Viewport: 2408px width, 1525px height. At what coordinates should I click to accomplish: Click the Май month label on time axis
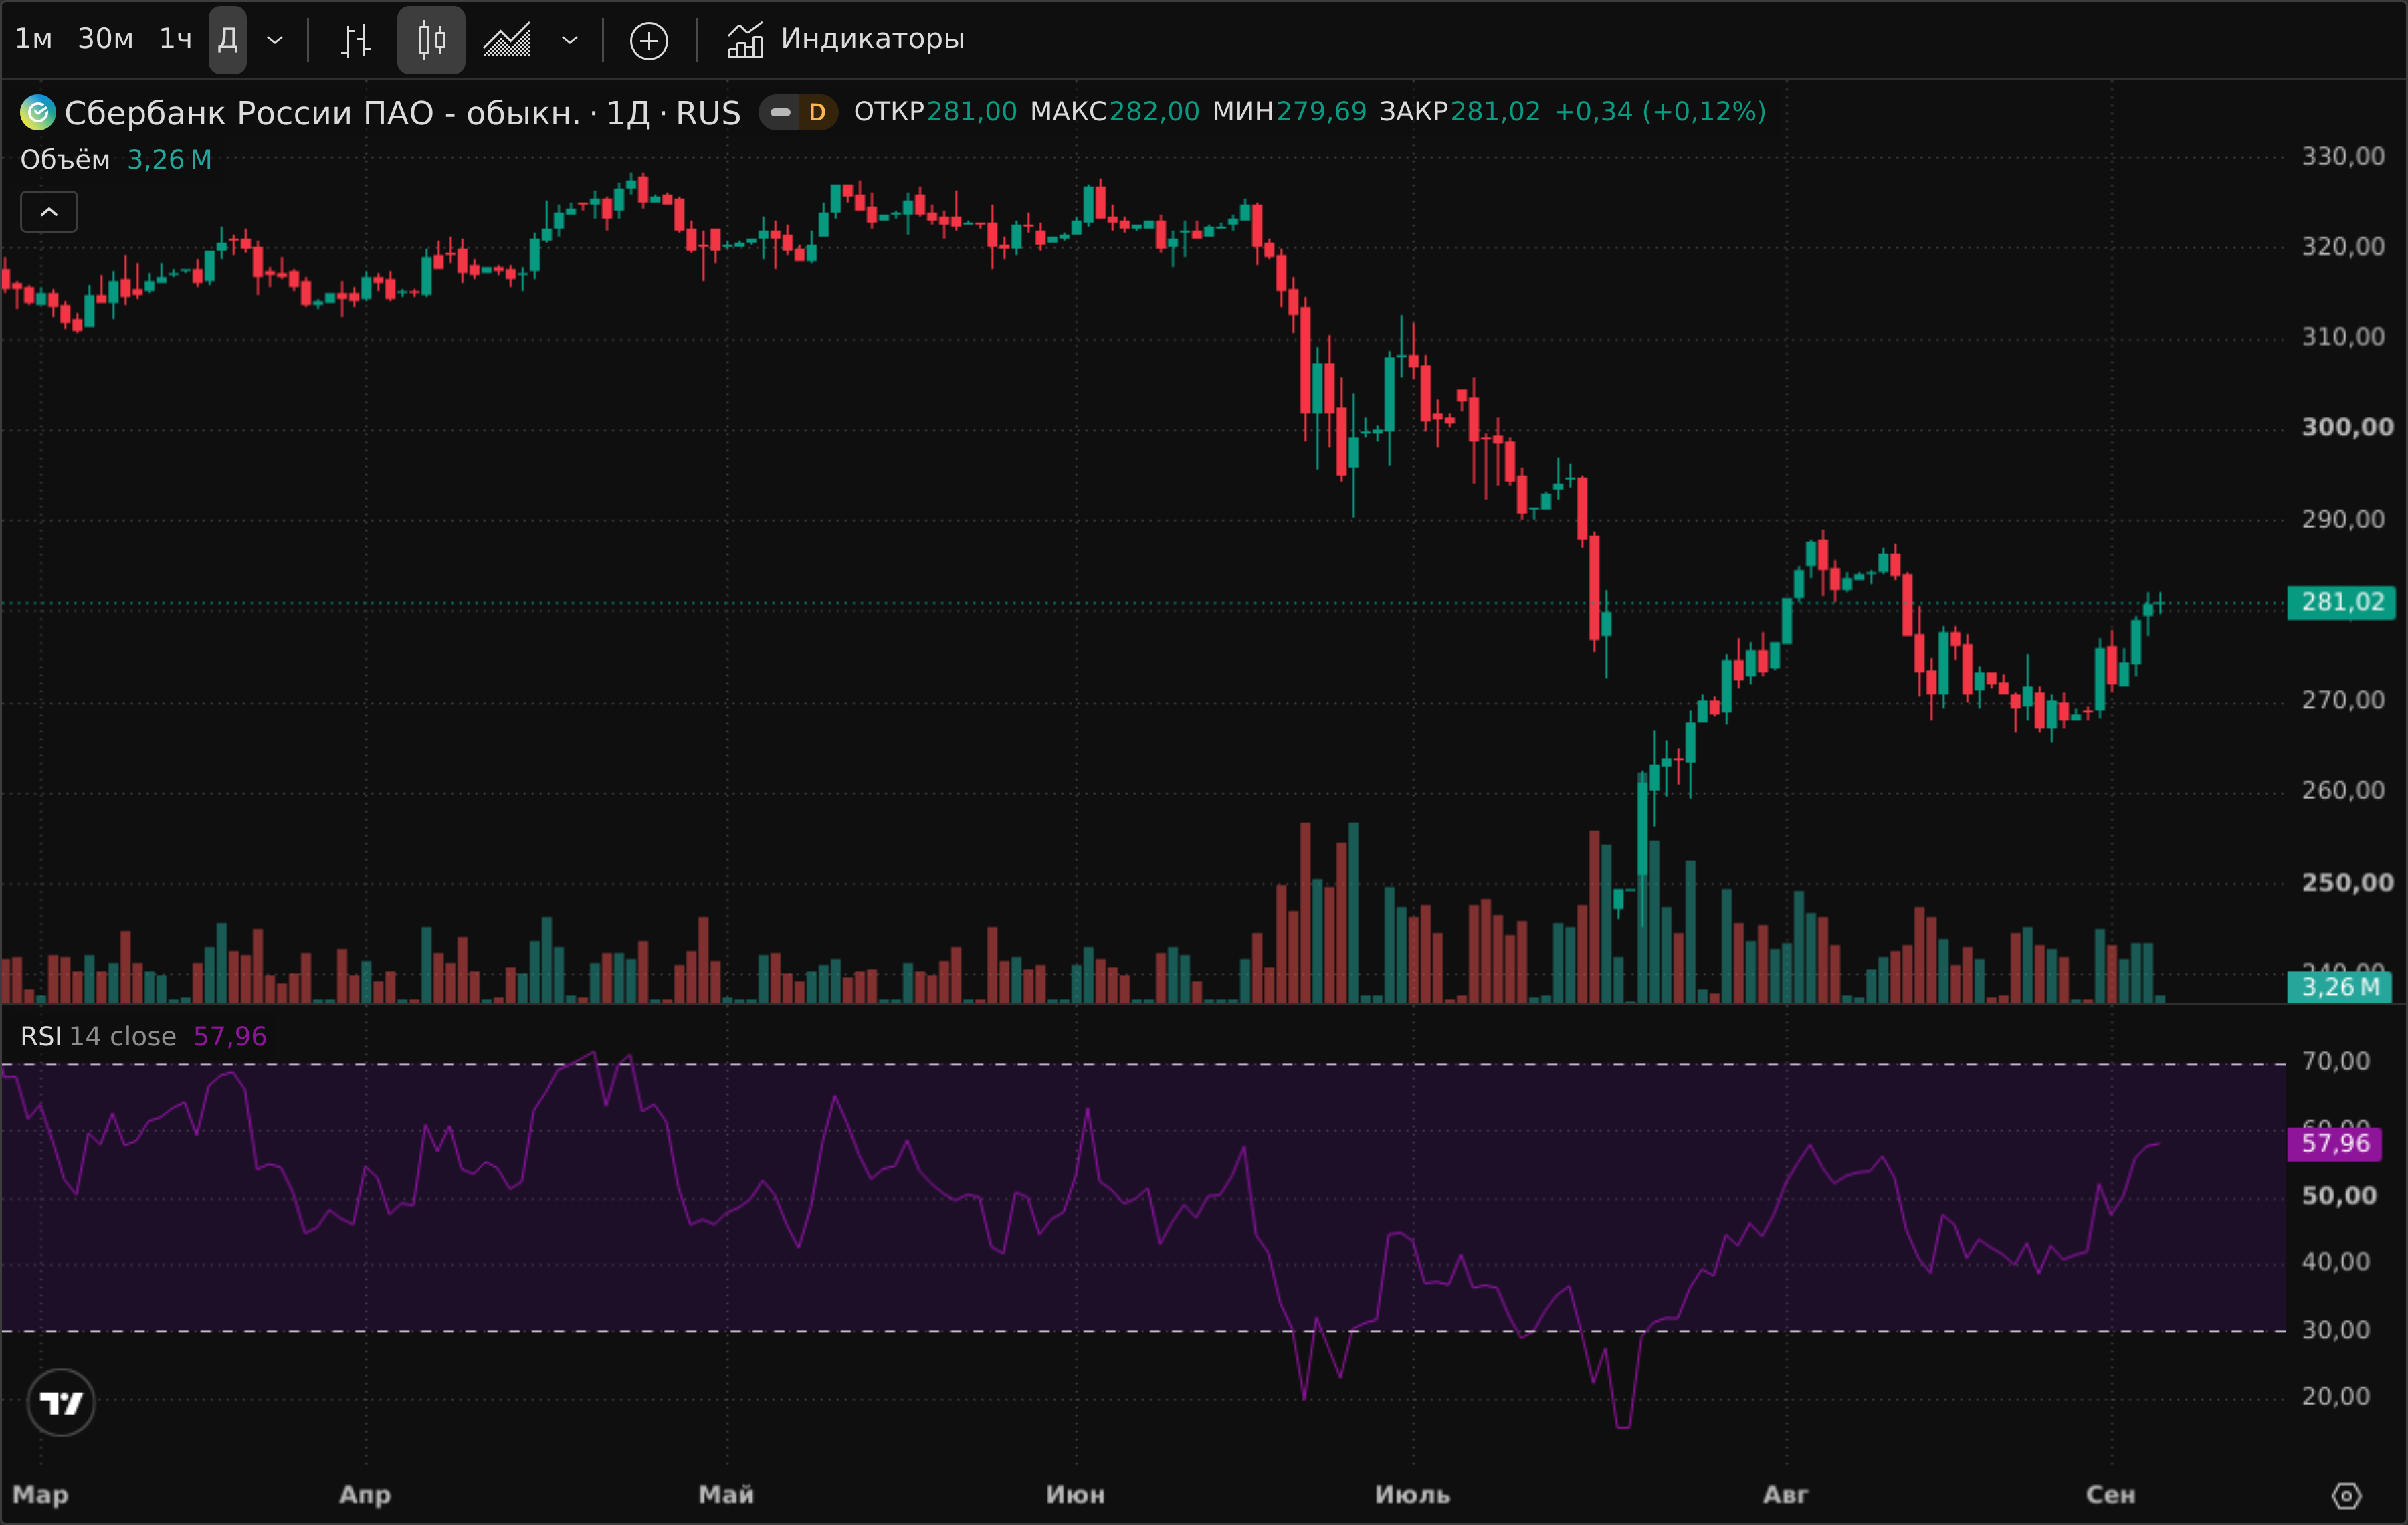point(726,1495)
